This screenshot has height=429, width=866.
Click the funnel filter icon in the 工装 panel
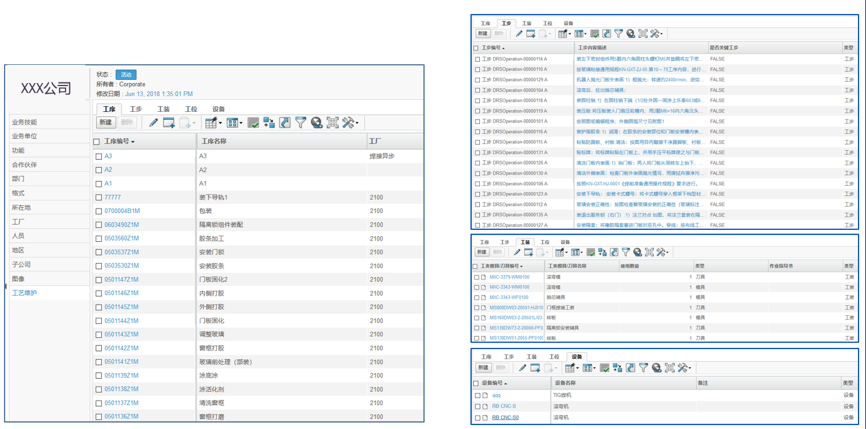point(626,252)
